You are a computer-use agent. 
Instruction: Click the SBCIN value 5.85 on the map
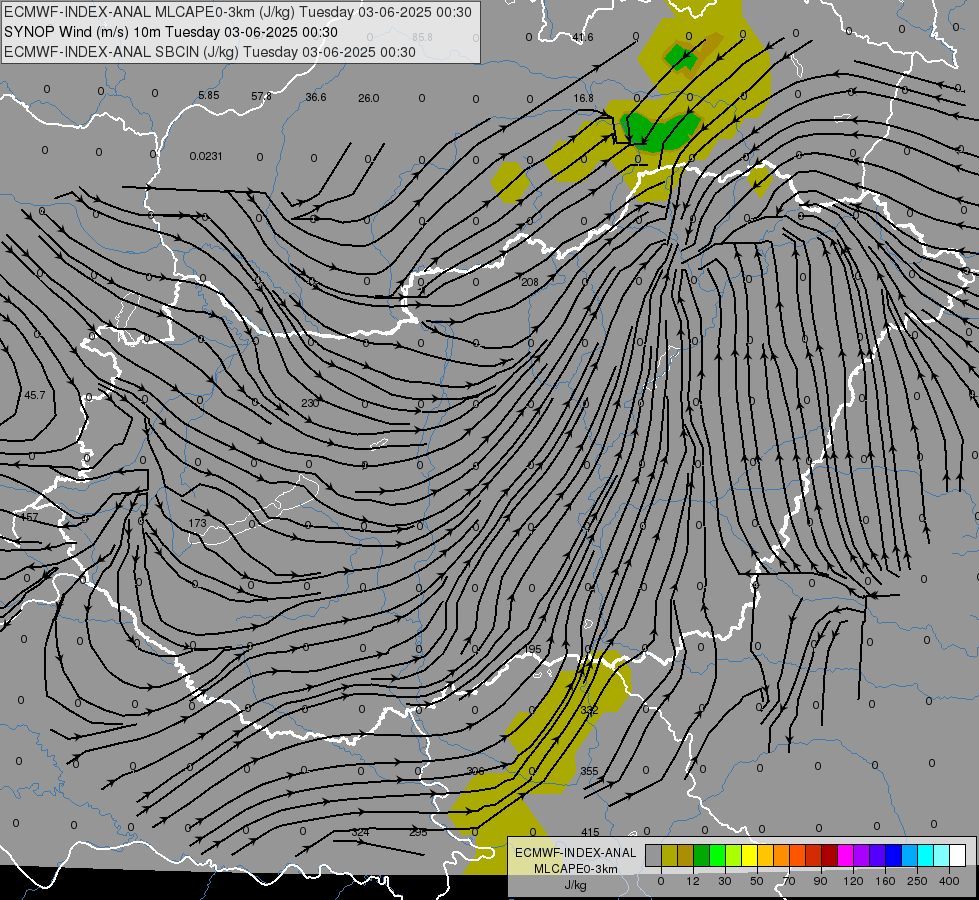[209, 96]
